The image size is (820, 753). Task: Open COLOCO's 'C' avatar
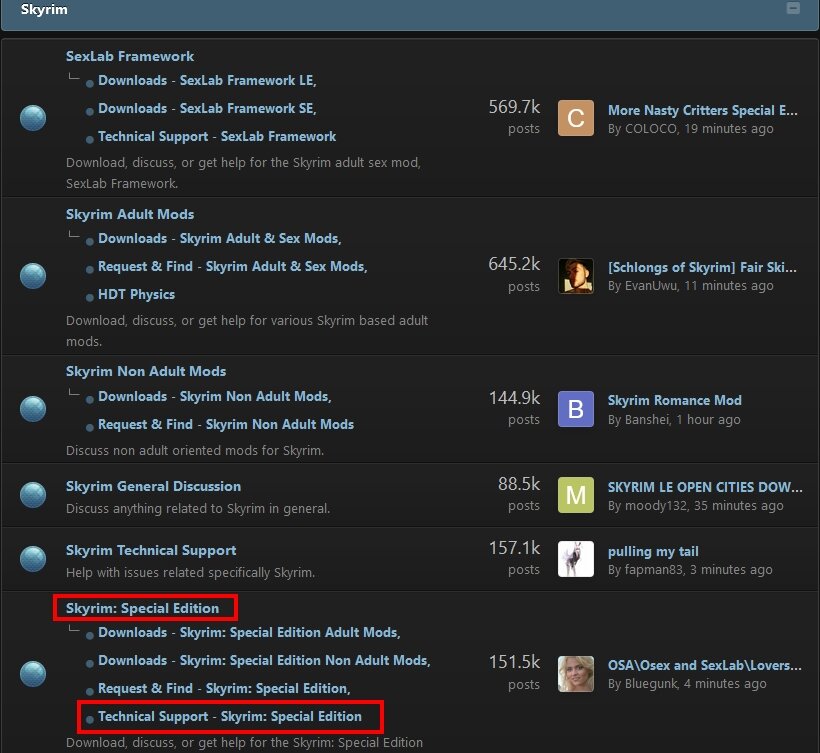click(x=576, y=118)
